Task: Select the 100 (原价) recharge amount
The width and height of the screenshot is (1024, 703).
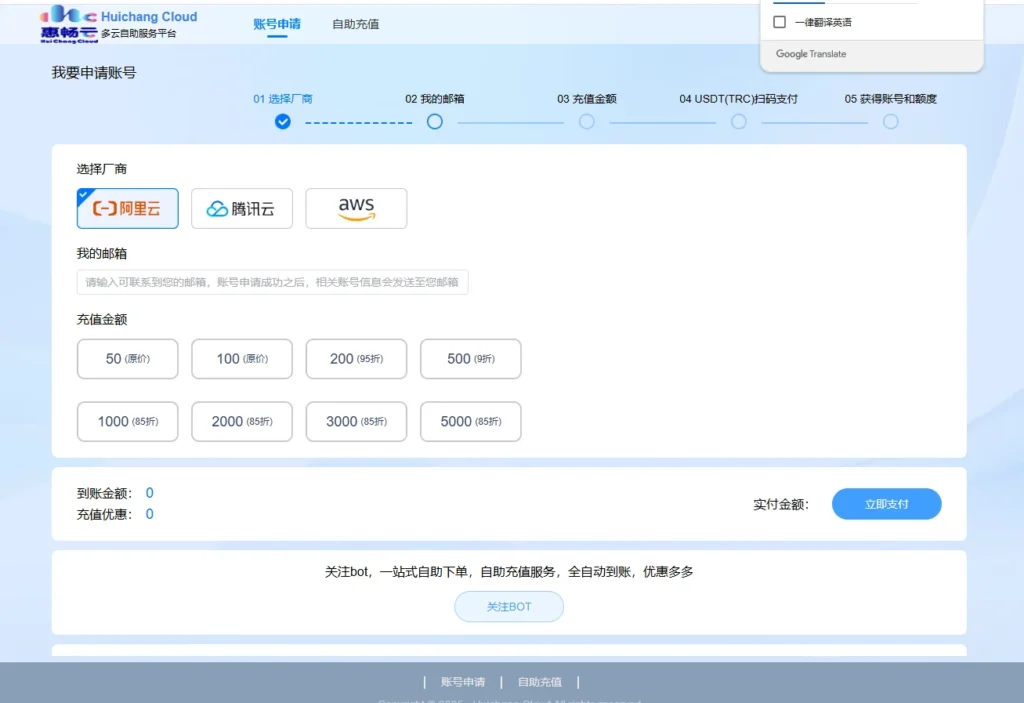Action: tap(242, 359)
